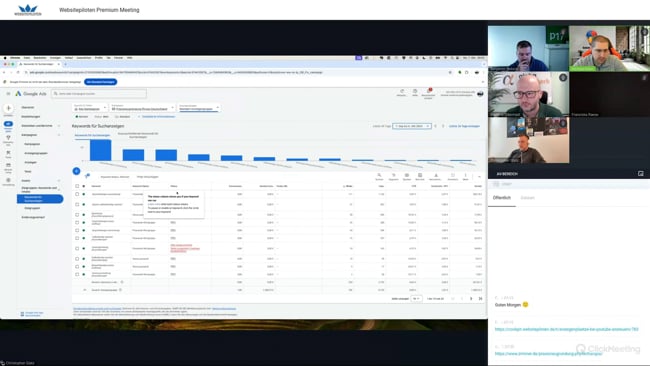This screenshot has height=366, width=650.
Task: Click the Download icon in table toolbar
Action: pos(436,175)
